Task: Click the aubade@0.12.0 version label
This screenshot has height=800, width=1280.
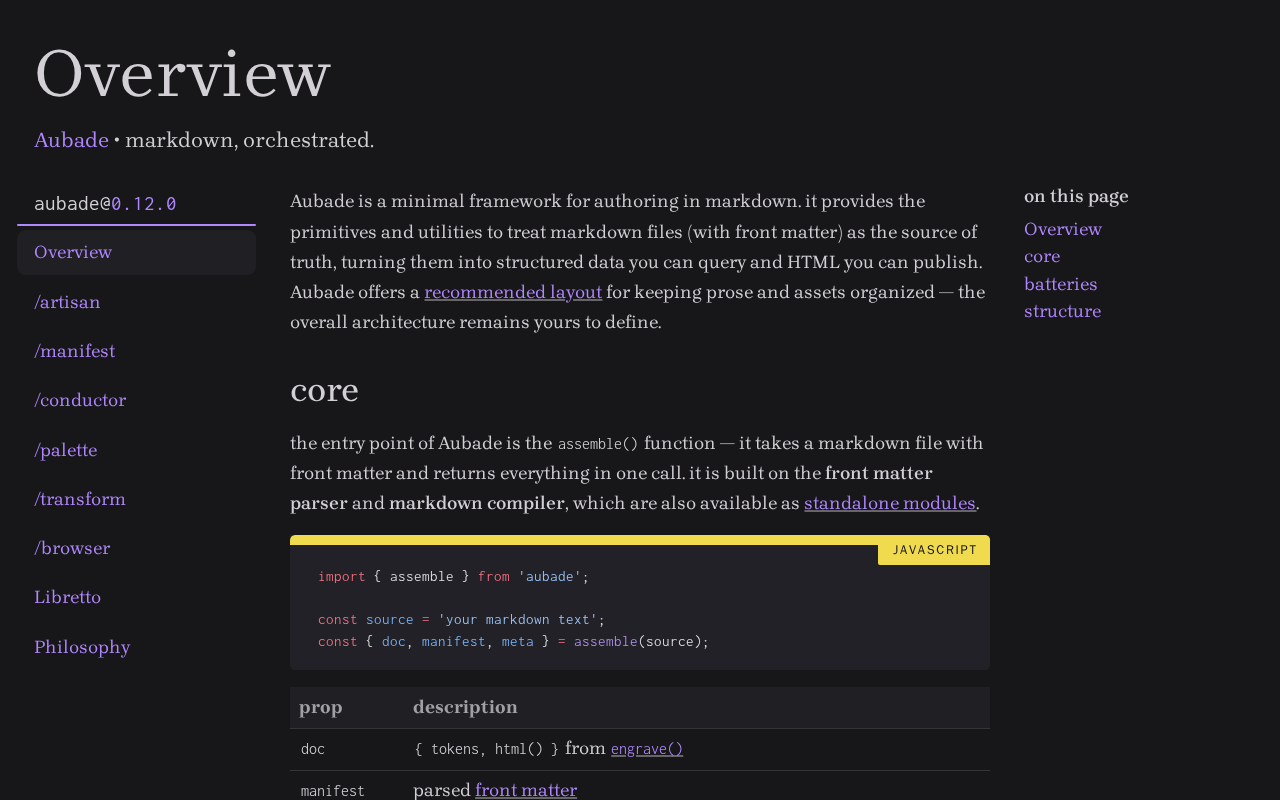Action: (x=105, y=204)
